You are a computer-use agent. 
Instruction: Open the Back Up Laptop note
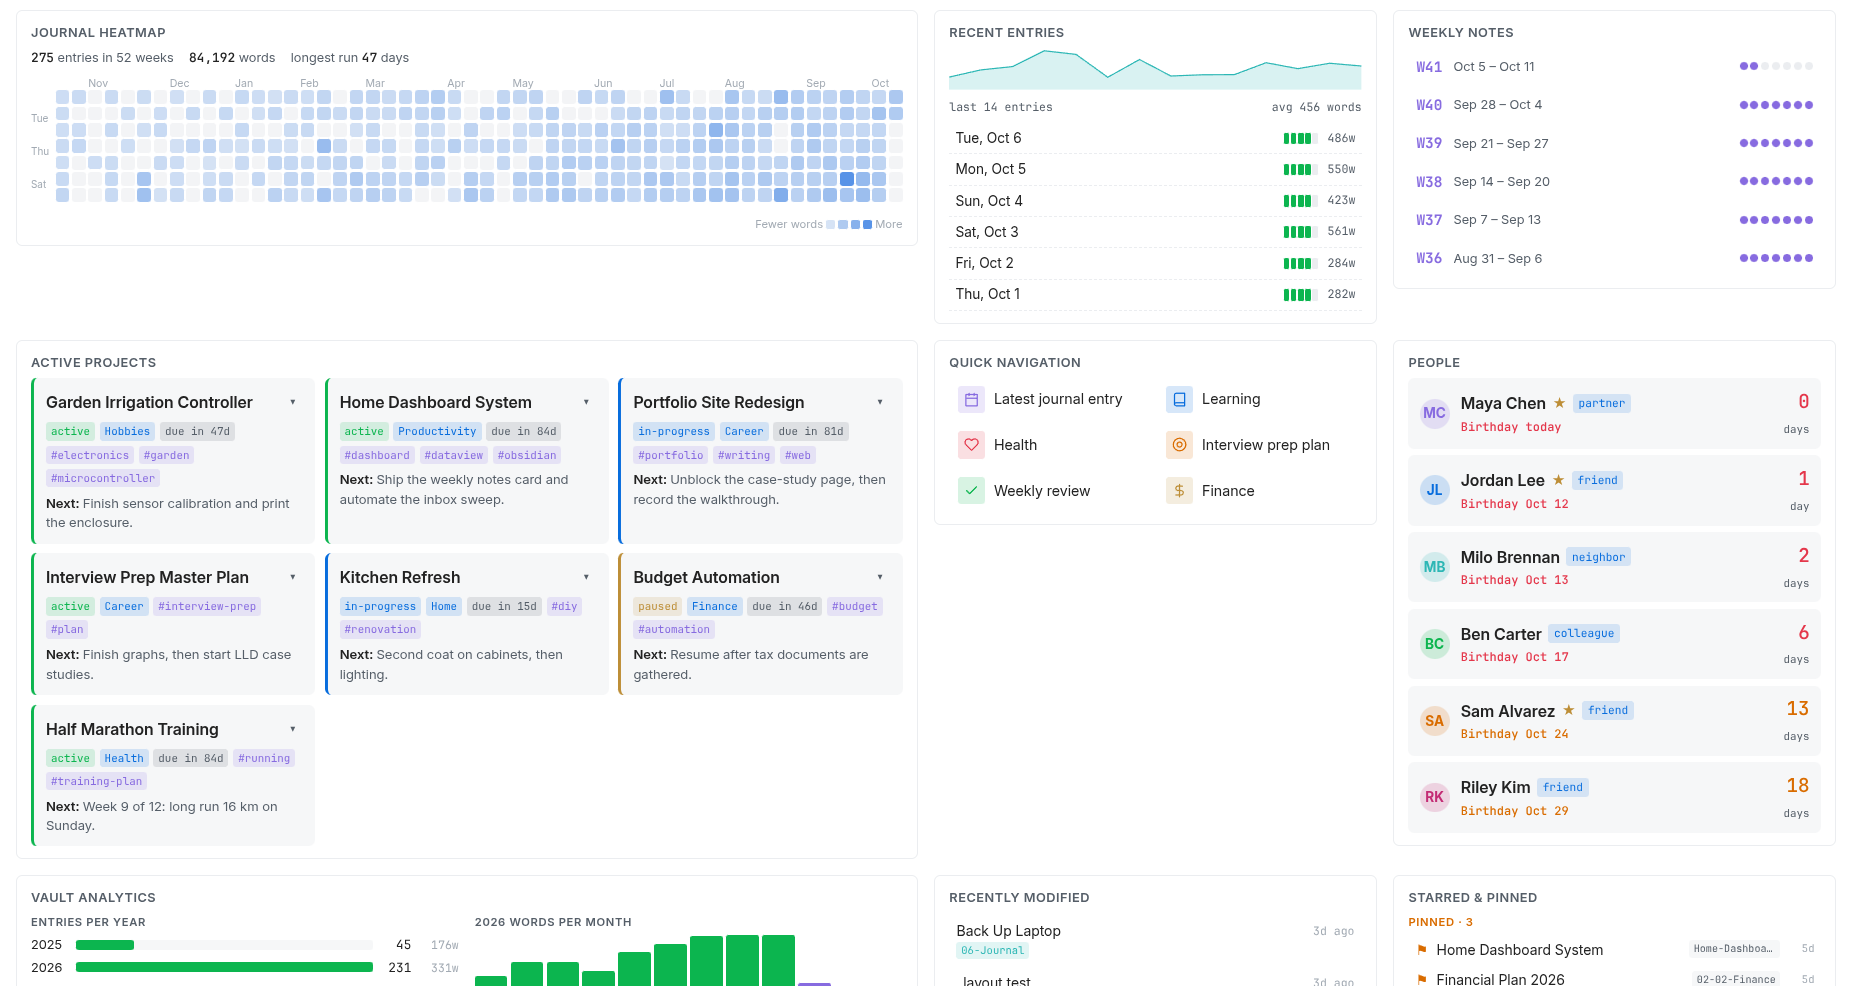pyautogui.click(x=1008, y=931)
